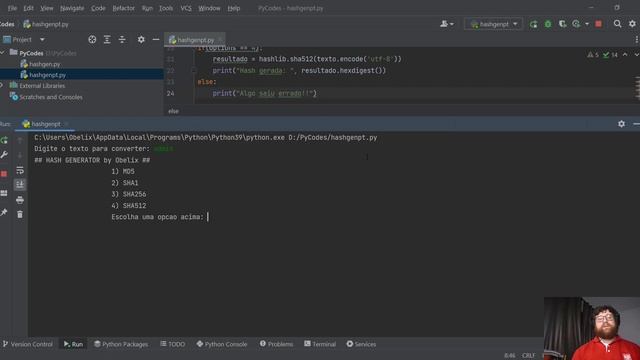Open Run panel settings gear
The image size is (640, 360).
[621, 124]
